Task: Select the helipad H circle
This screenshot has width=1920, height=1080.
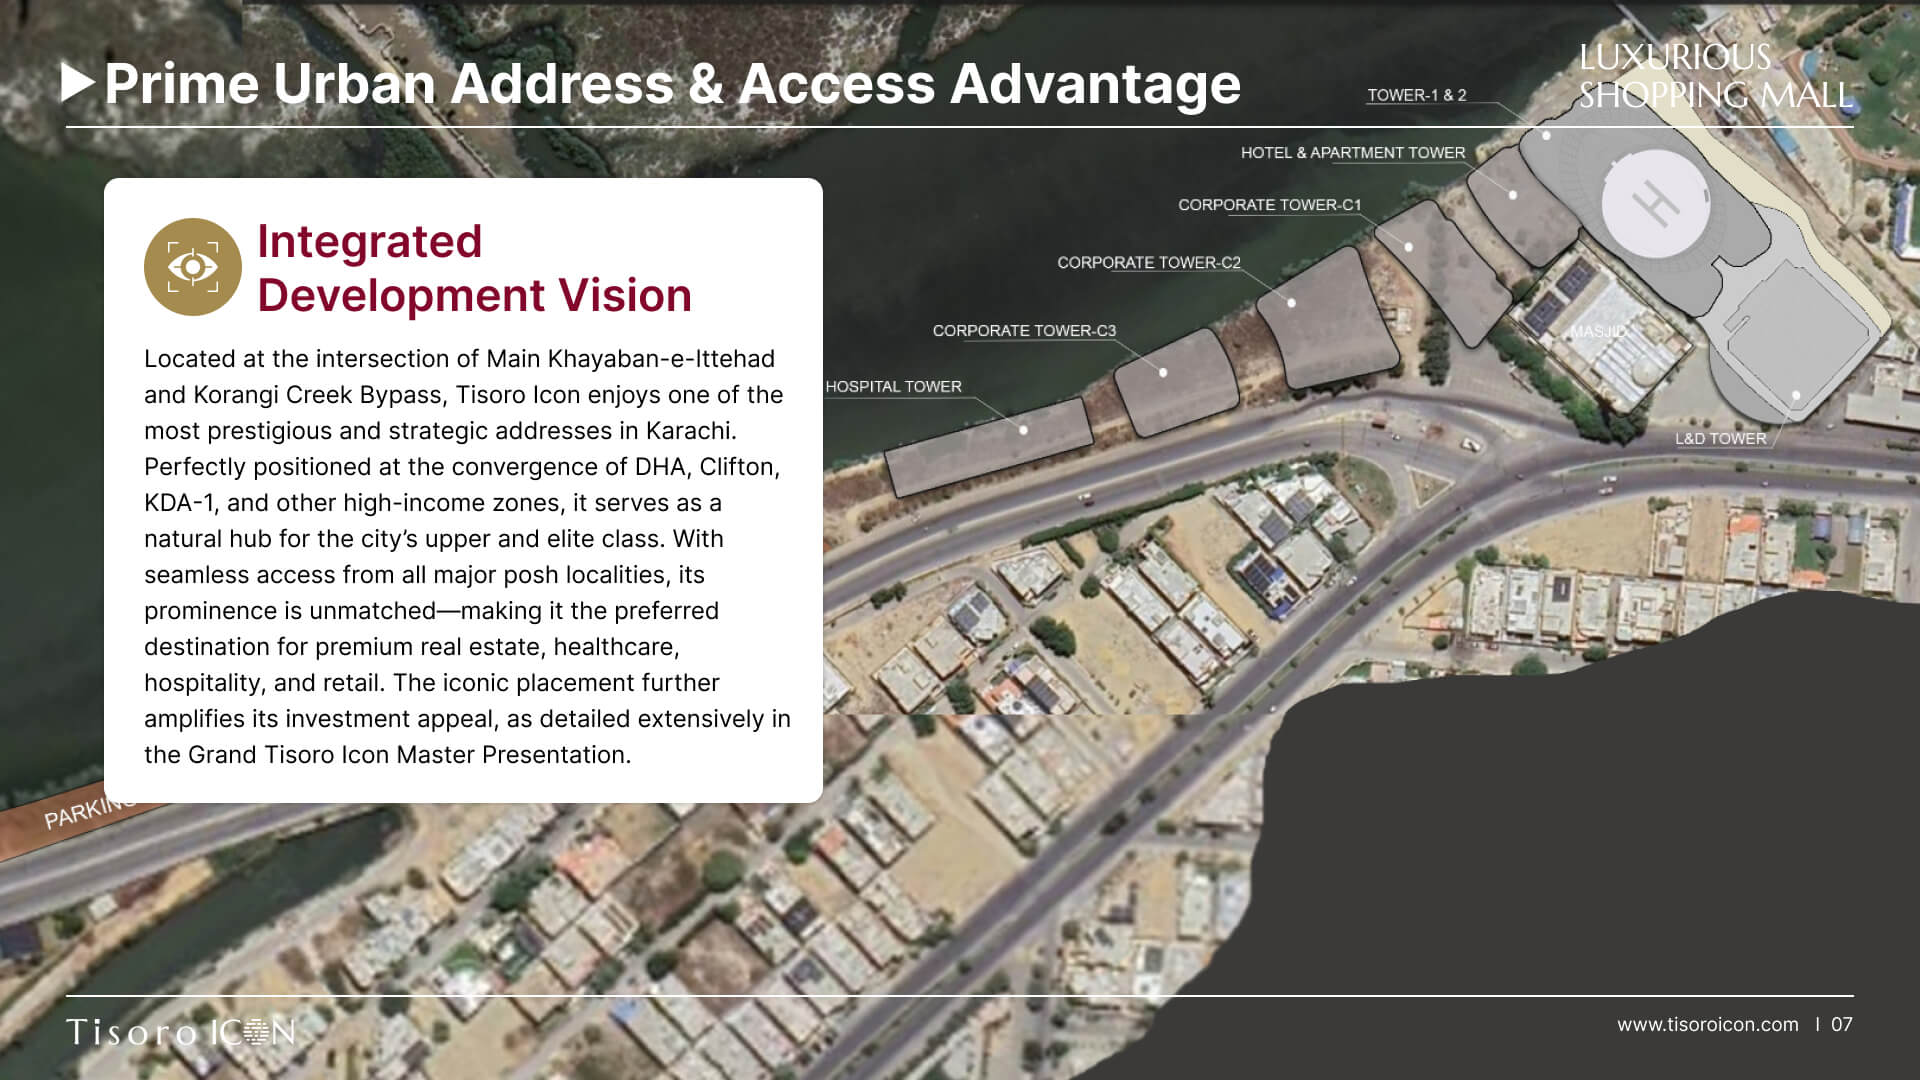Action: tap(1655, 204)
